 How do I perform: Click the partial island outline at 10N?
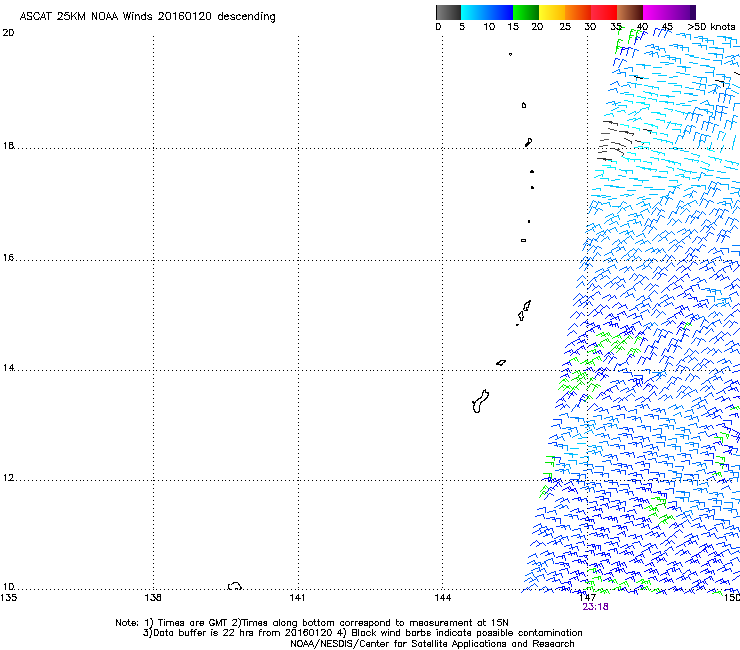pos(235,586)
